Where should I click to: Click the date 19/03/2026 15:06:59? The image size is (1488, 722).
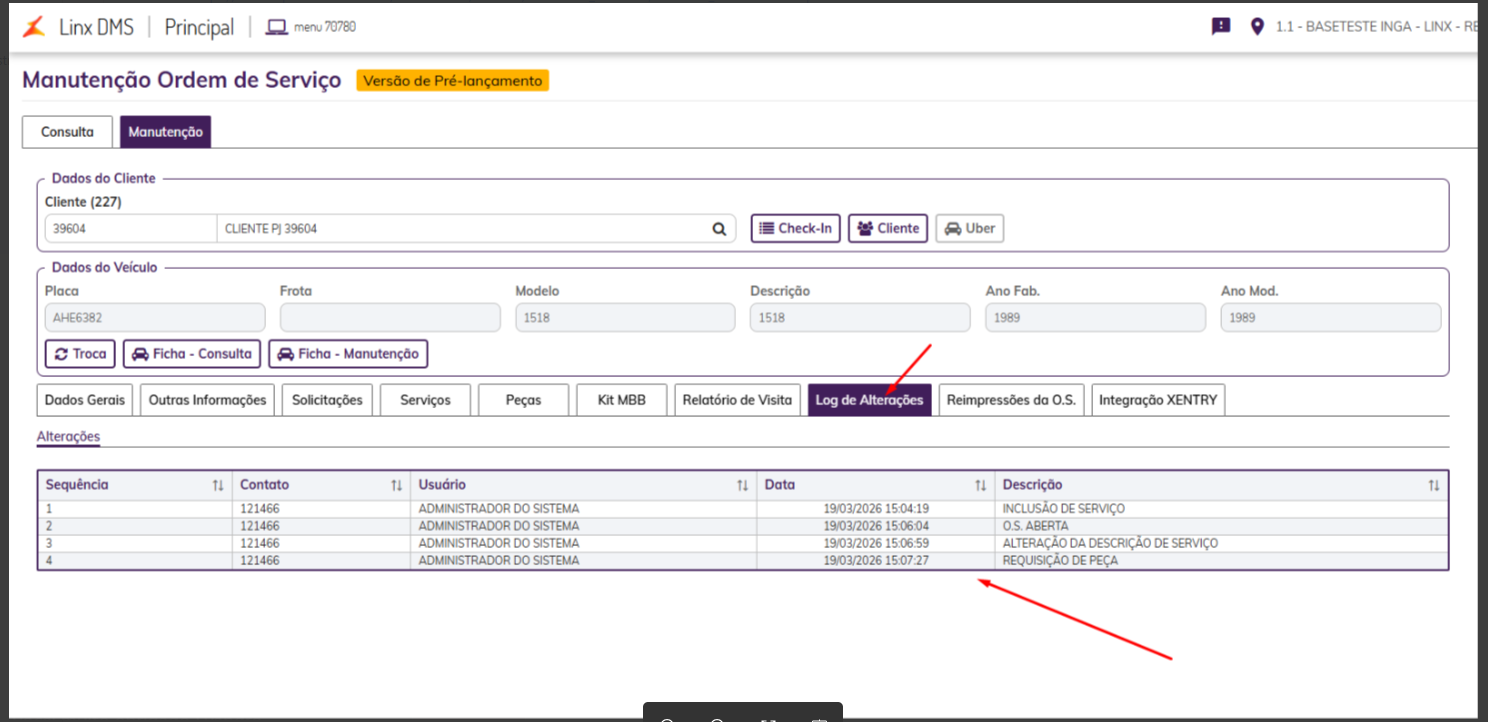[x=876, y=544]
